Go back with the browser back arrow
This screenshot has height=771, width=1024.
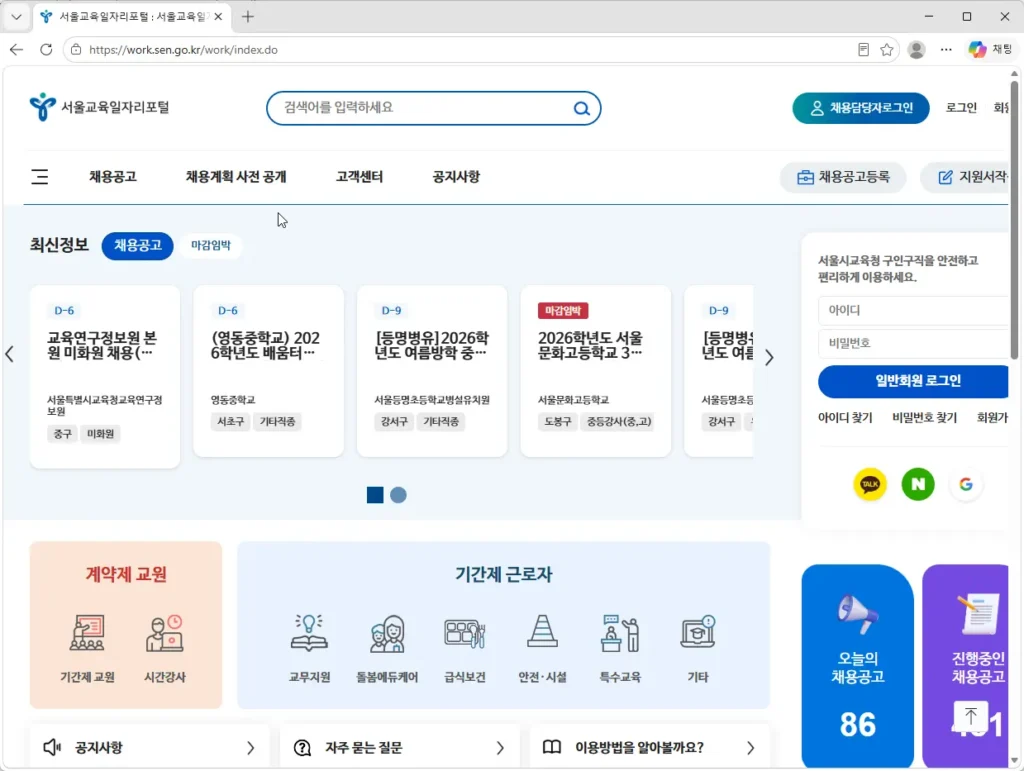pos(16,50)
